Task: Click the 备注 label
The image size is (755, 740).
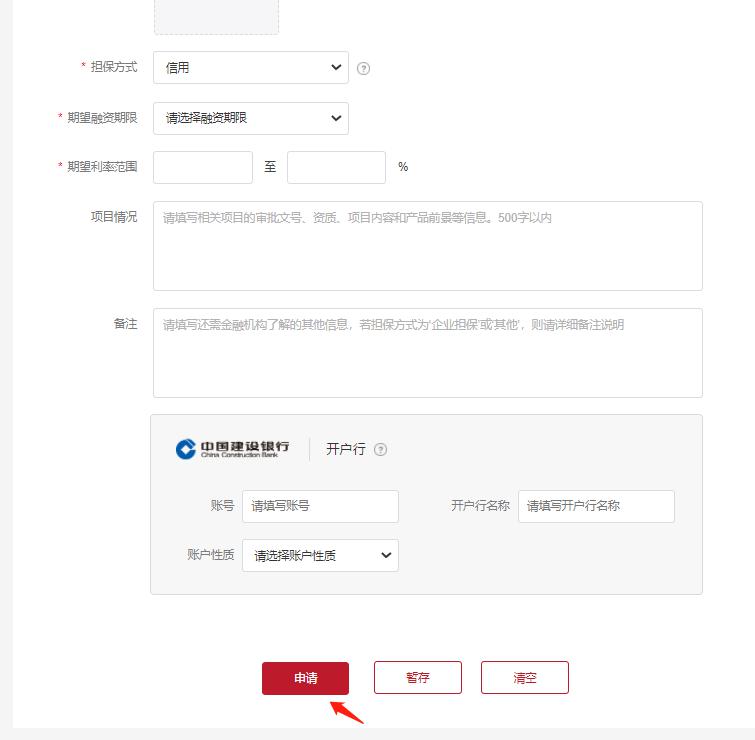Action: point(125,324)
